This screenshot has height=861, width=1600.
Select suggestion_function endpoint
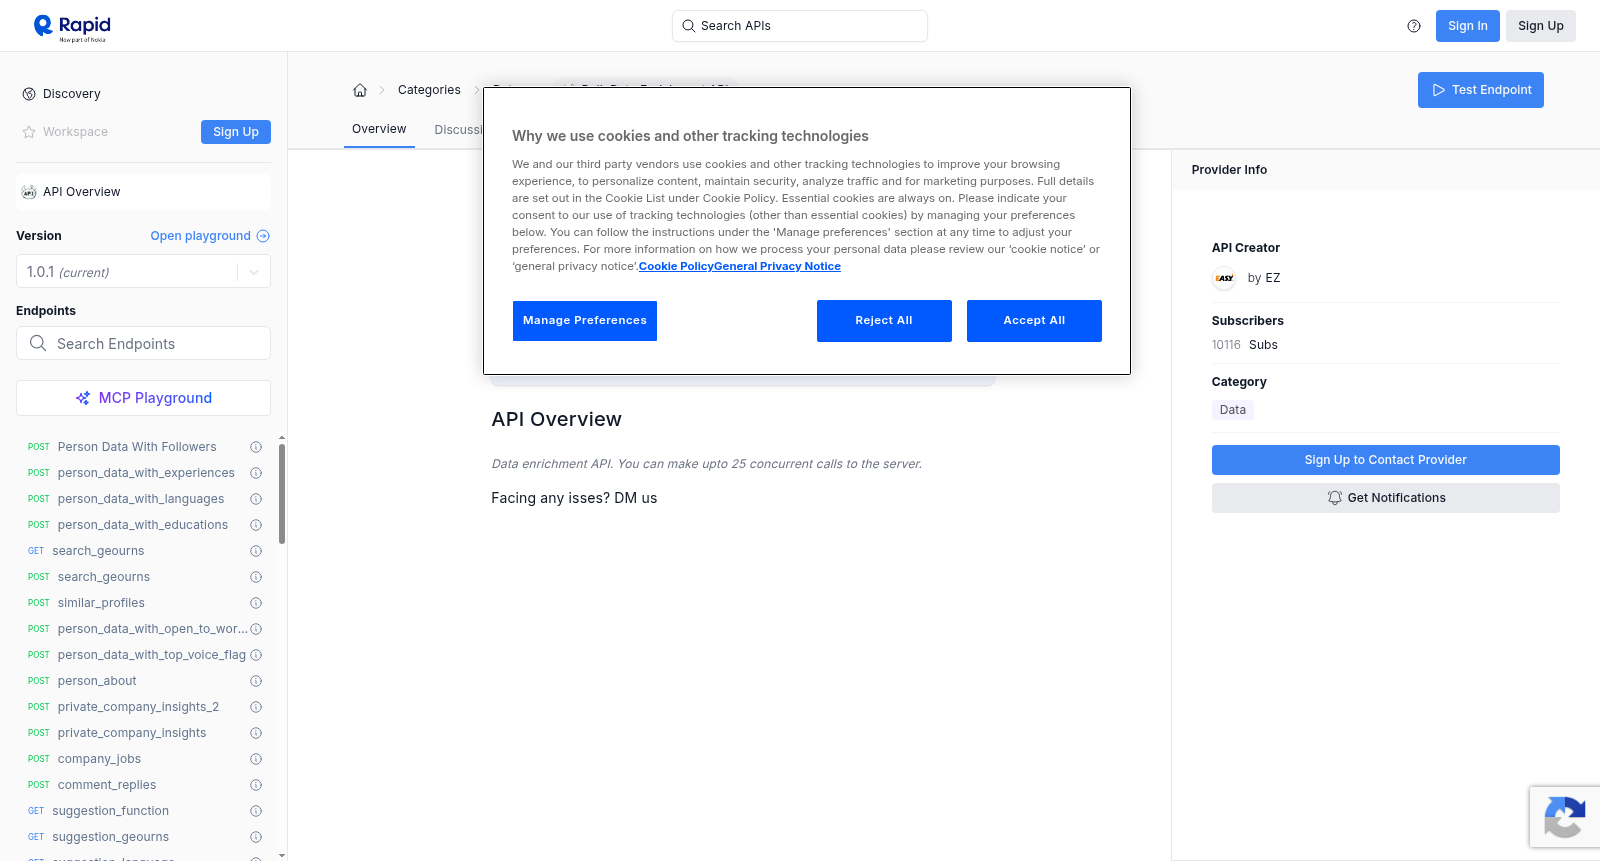(x=110, y=811)
